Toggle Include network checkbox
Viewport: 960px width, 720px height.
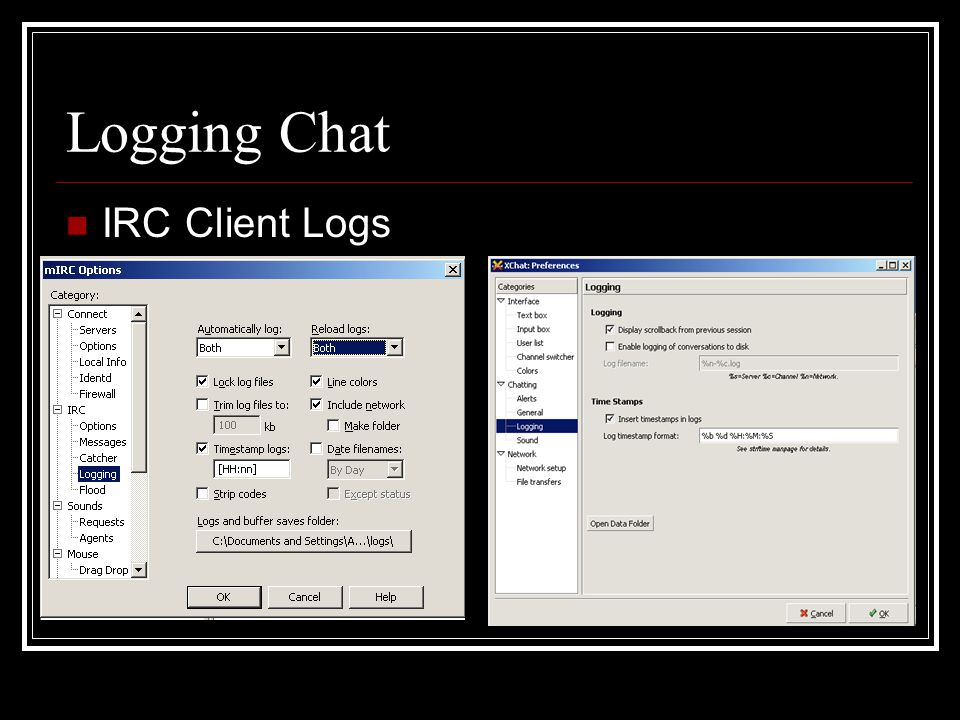point(316,405)
